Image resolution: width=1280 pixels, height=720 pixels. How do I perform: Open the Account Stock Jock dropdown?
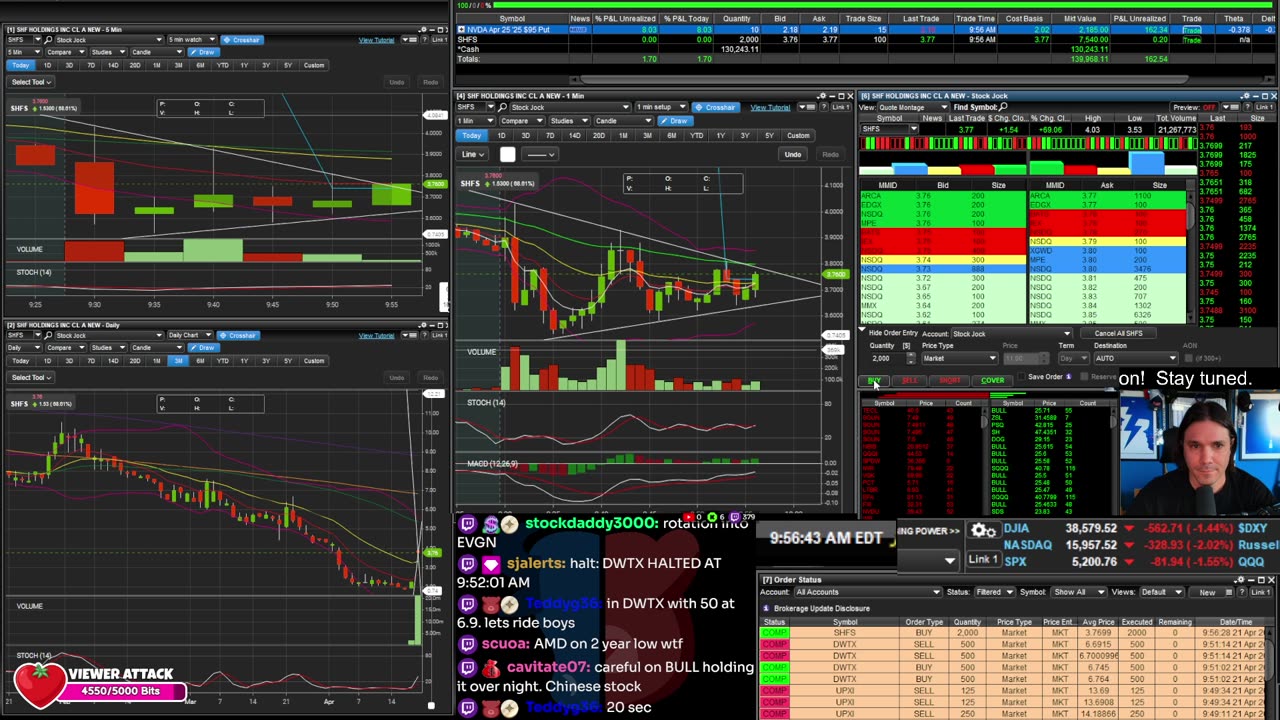click(1010, 334)
